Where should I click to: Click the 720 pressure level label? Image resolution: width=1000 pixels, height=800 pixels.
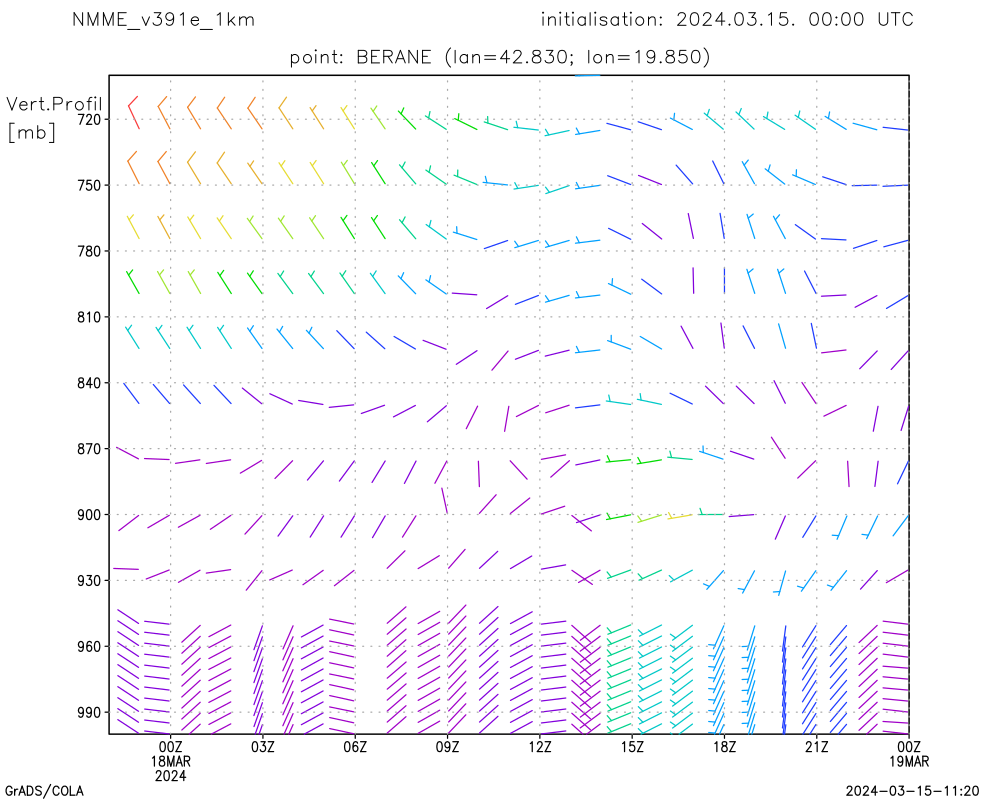(89, 119)
